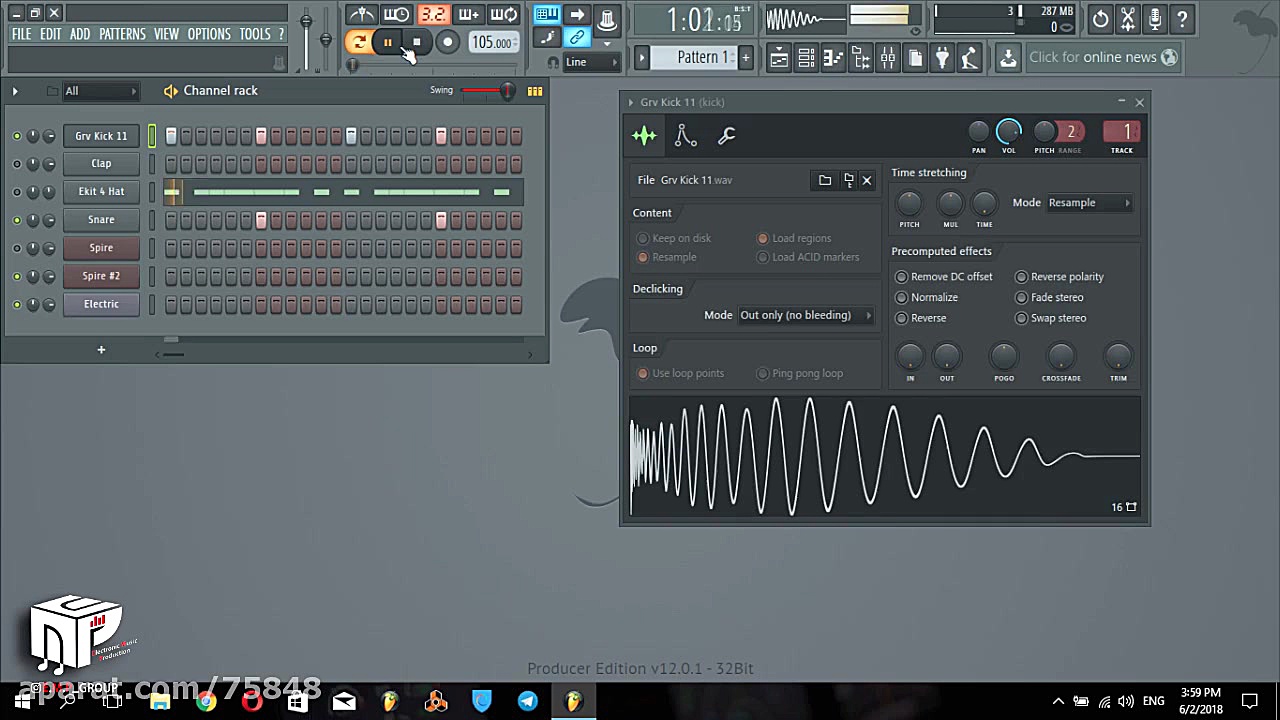The width and height of the screenshot is (1280, 720).
Task: Toggle the metronome button
Action: click(x=362, y=14)
